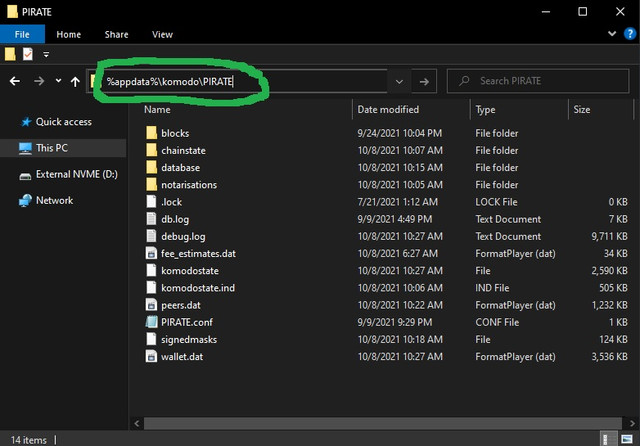
Task: Sort by Name column header
Action: (x=247, y=109)
